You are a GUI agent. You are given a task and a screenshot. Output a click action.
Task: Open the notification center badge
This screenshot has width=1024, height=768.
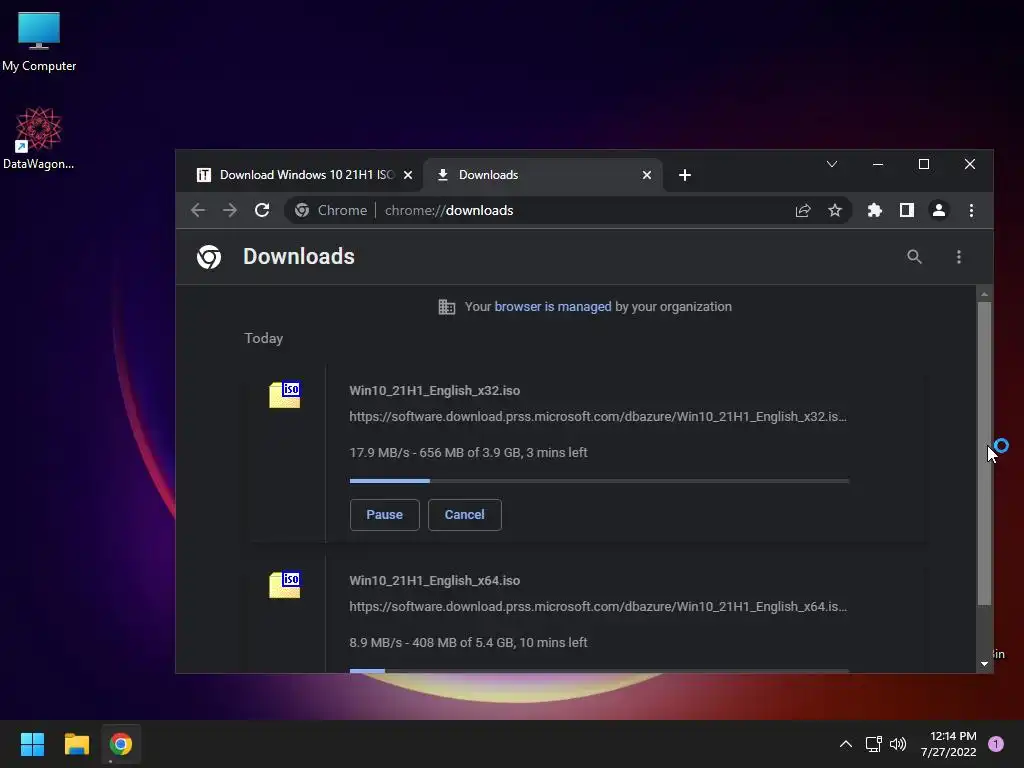point(996,744)
